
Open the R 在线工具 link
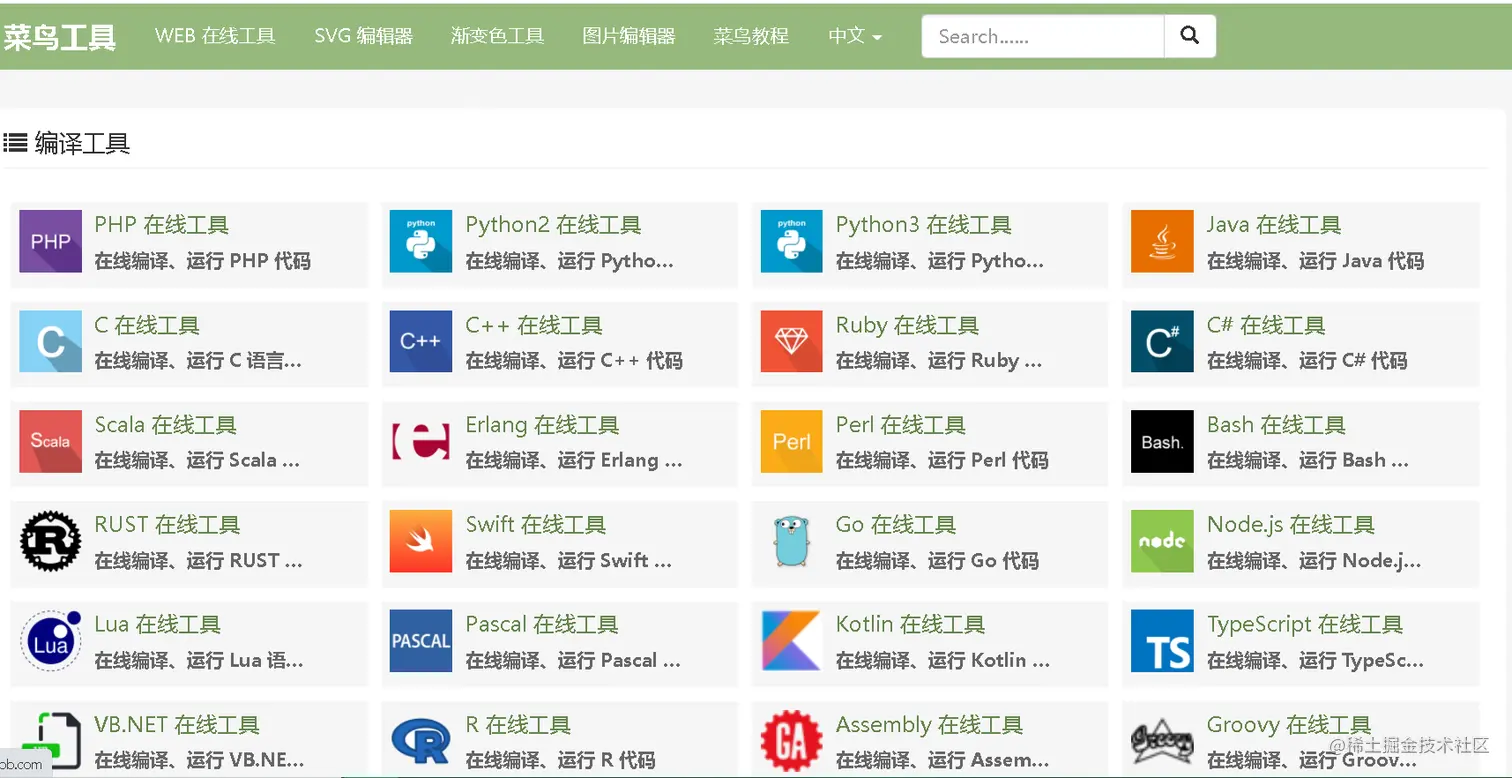[x=518, y=725]
